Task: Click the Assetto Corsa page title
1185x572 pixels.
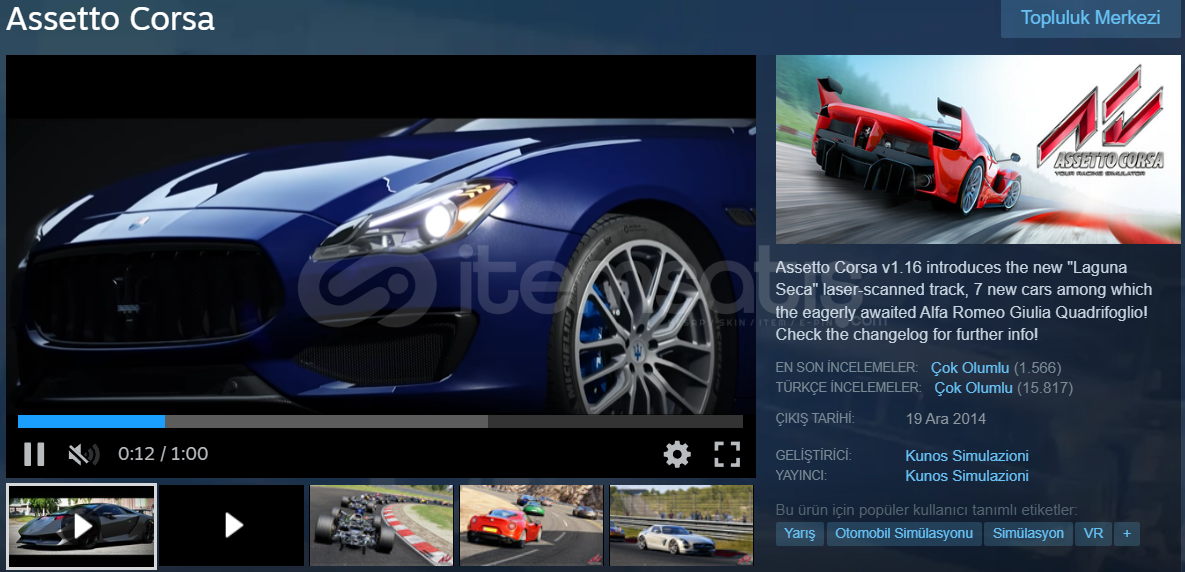Action: coord(110,20)
